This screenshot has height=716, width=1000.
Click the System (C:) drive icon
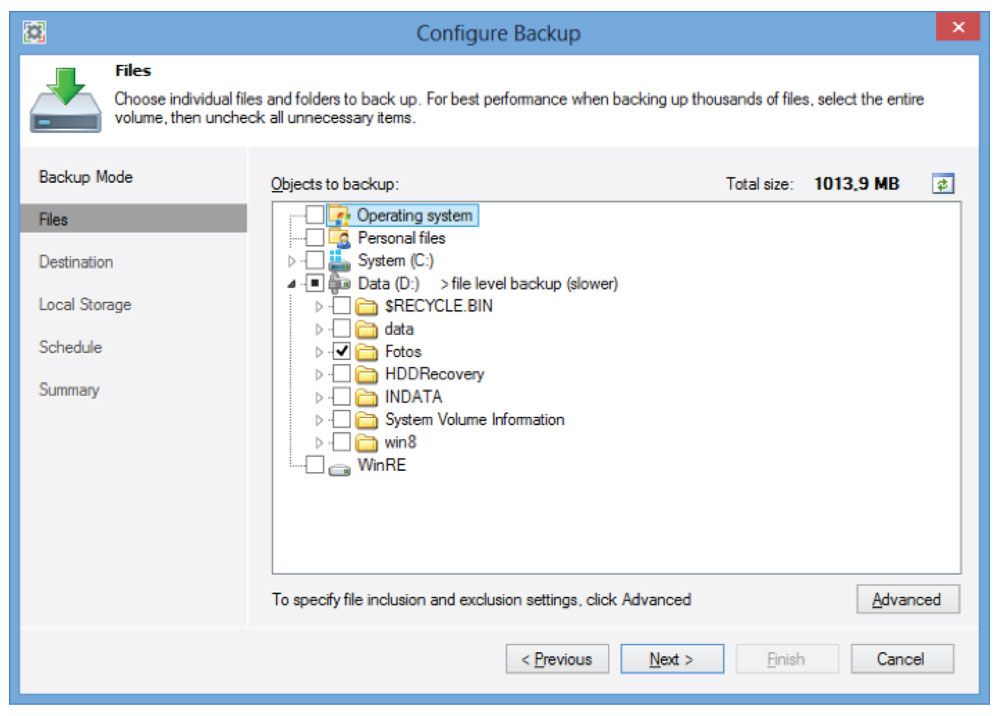coord(340,261)
